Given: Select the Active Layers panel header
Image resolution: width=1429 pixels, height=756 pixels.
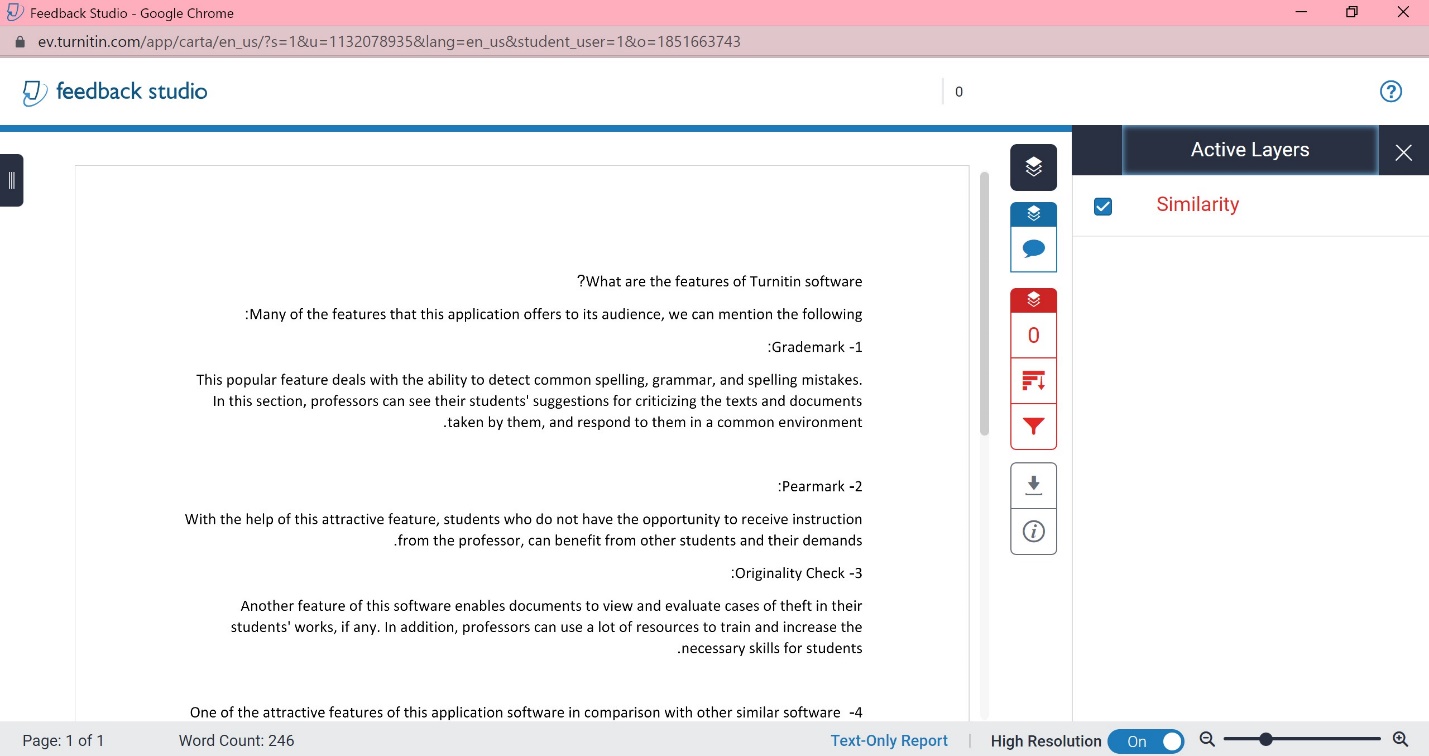Looking at the screenshot, I should click(x=1250, y=150).
